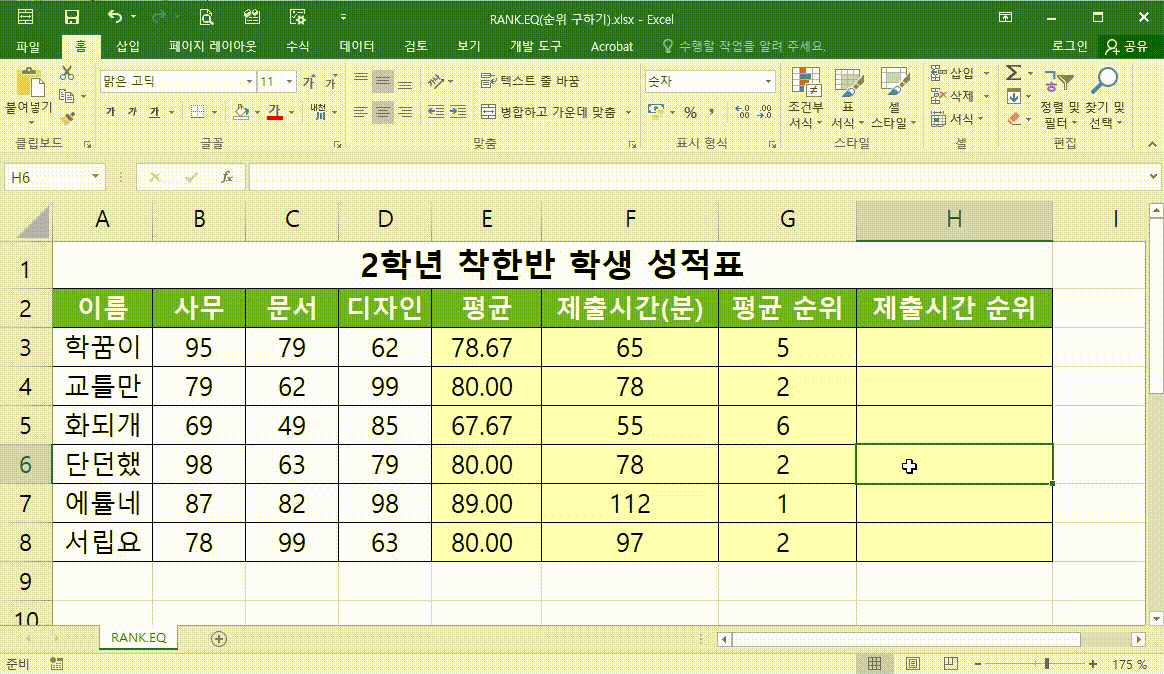Viewport: 1164px width, 674px height.
Task: Open the conditional formatting options (조건부 서식)
Action: [x=807, y=97]
